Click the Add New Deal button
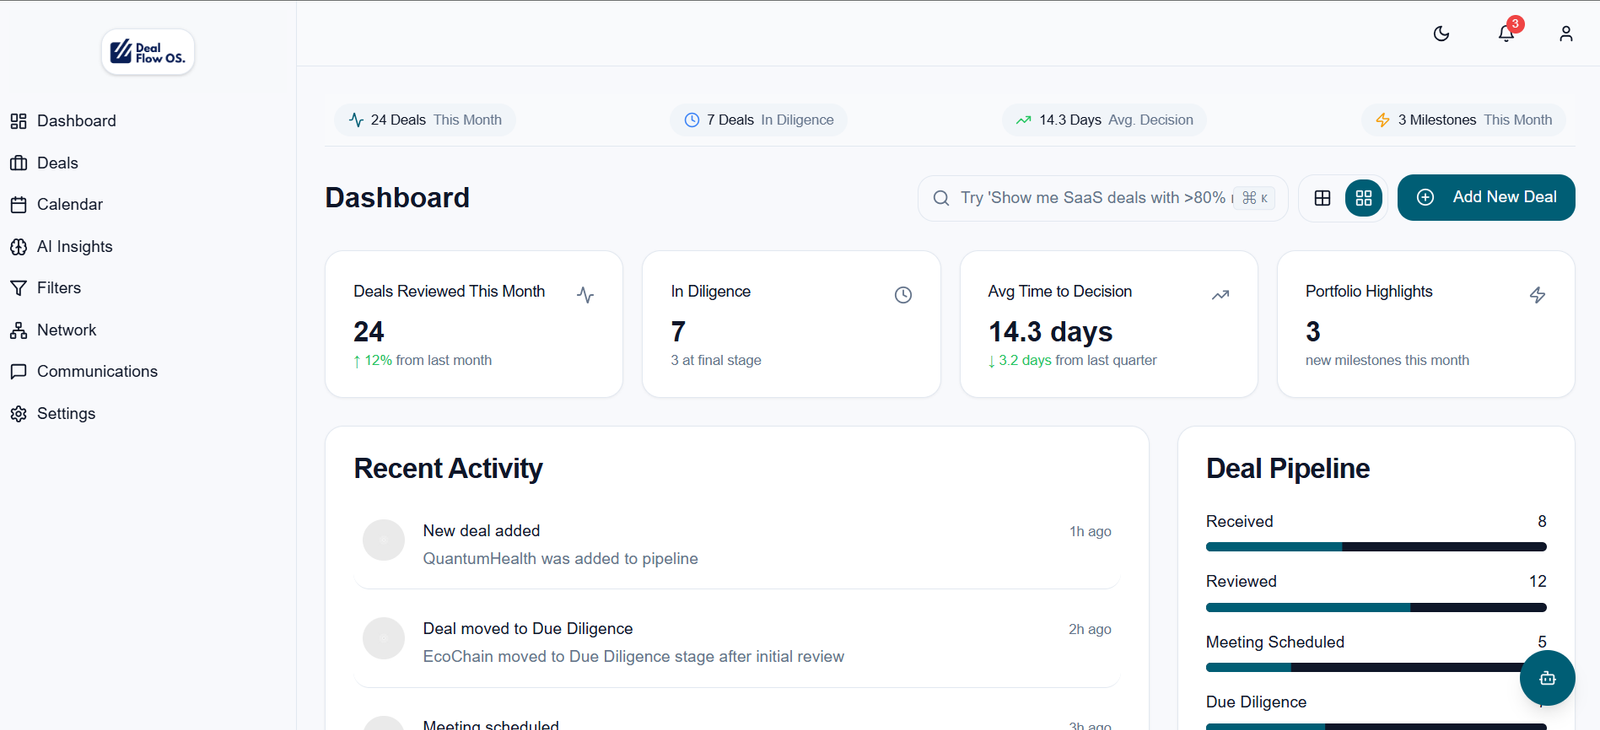 click(1485, 198)
